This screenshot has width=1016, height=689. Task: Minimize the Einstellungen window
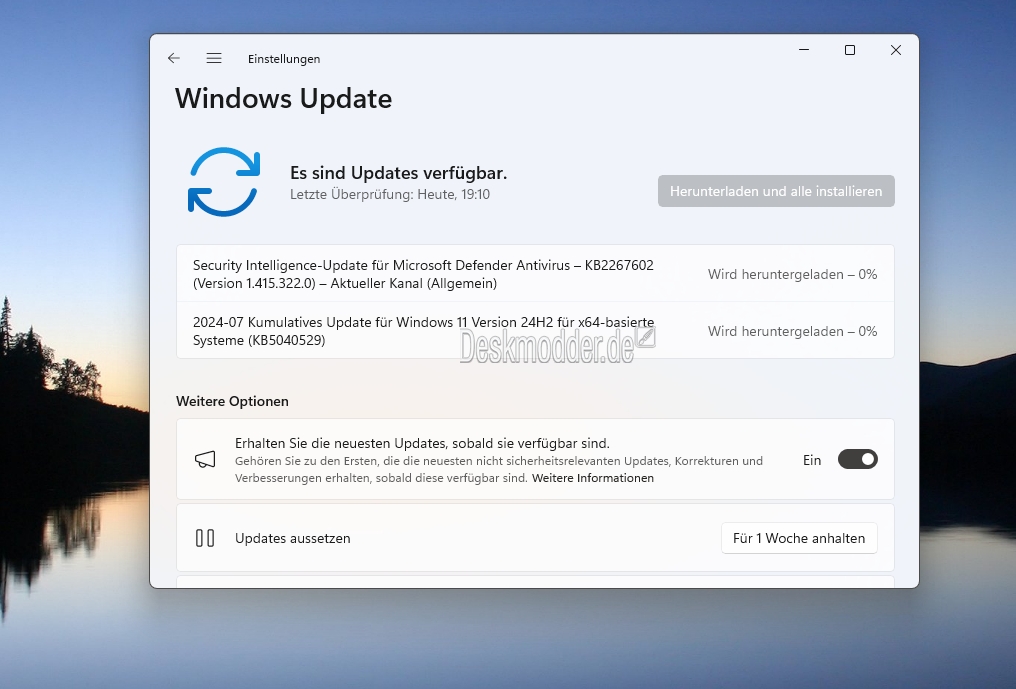[x=804, y=50]
